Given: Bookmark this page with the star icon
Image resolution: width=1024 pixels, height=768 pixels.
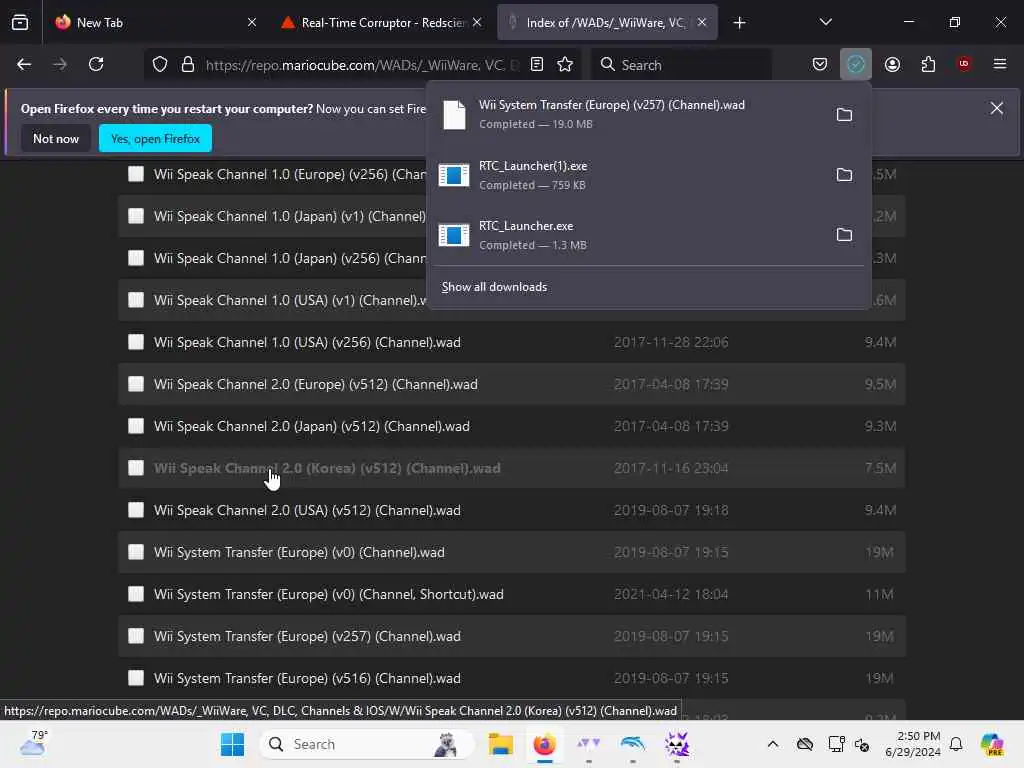Looking at the screenshot, I should (565, 65).
